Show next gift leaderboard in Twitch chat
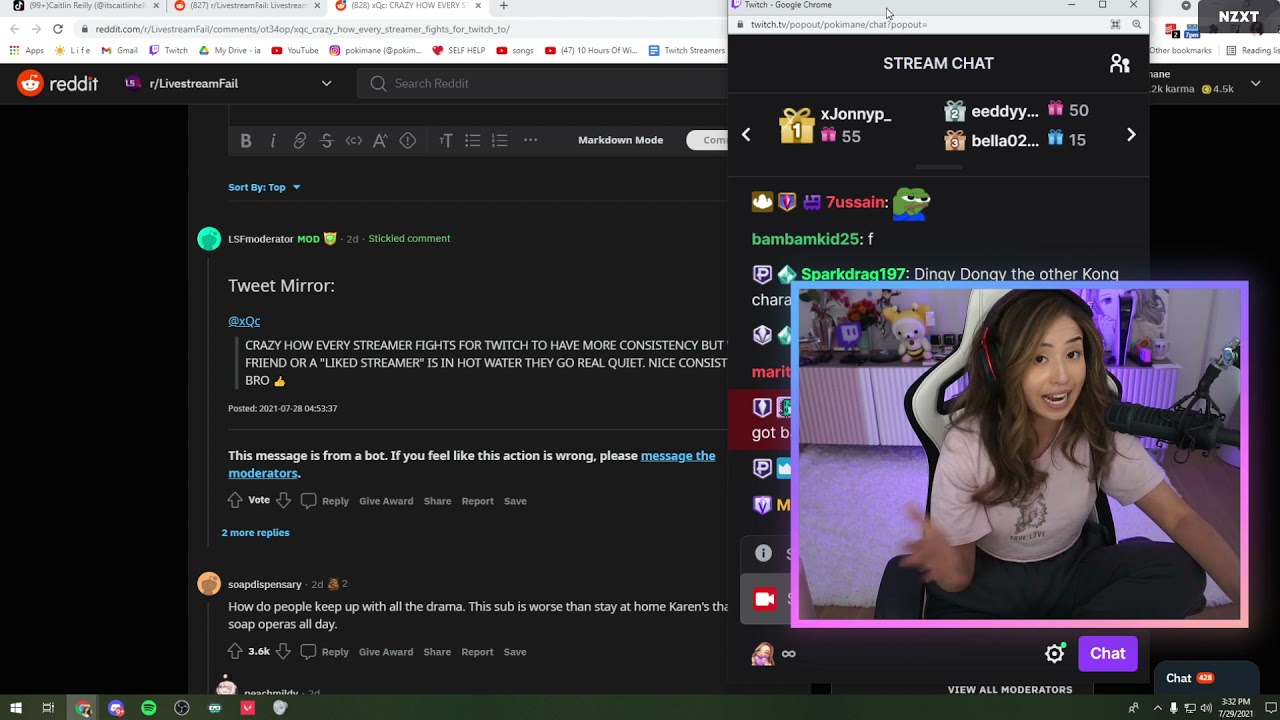 [1131, 135]
